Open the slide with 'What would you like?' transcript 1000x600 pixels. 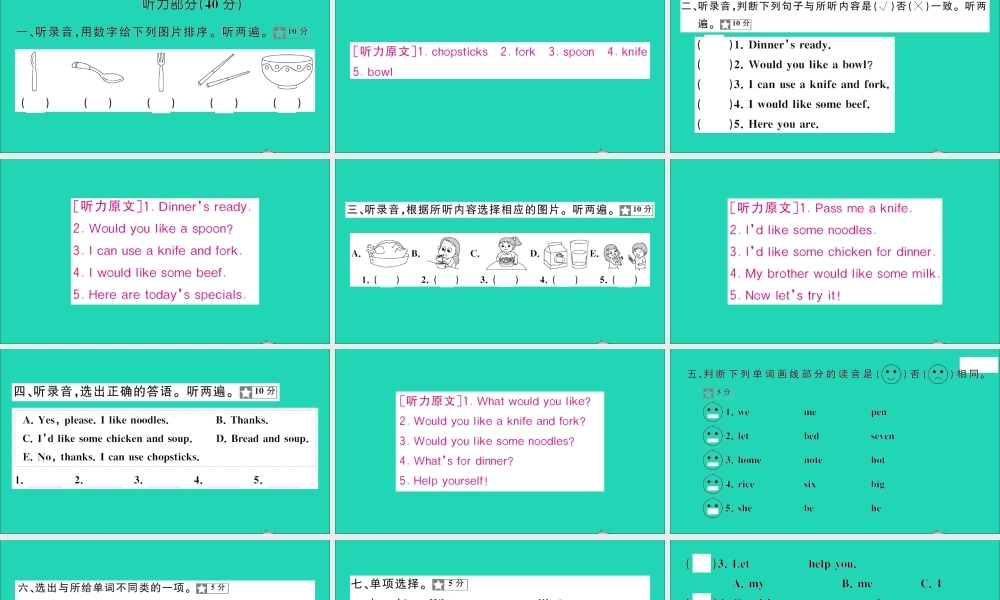500,441
